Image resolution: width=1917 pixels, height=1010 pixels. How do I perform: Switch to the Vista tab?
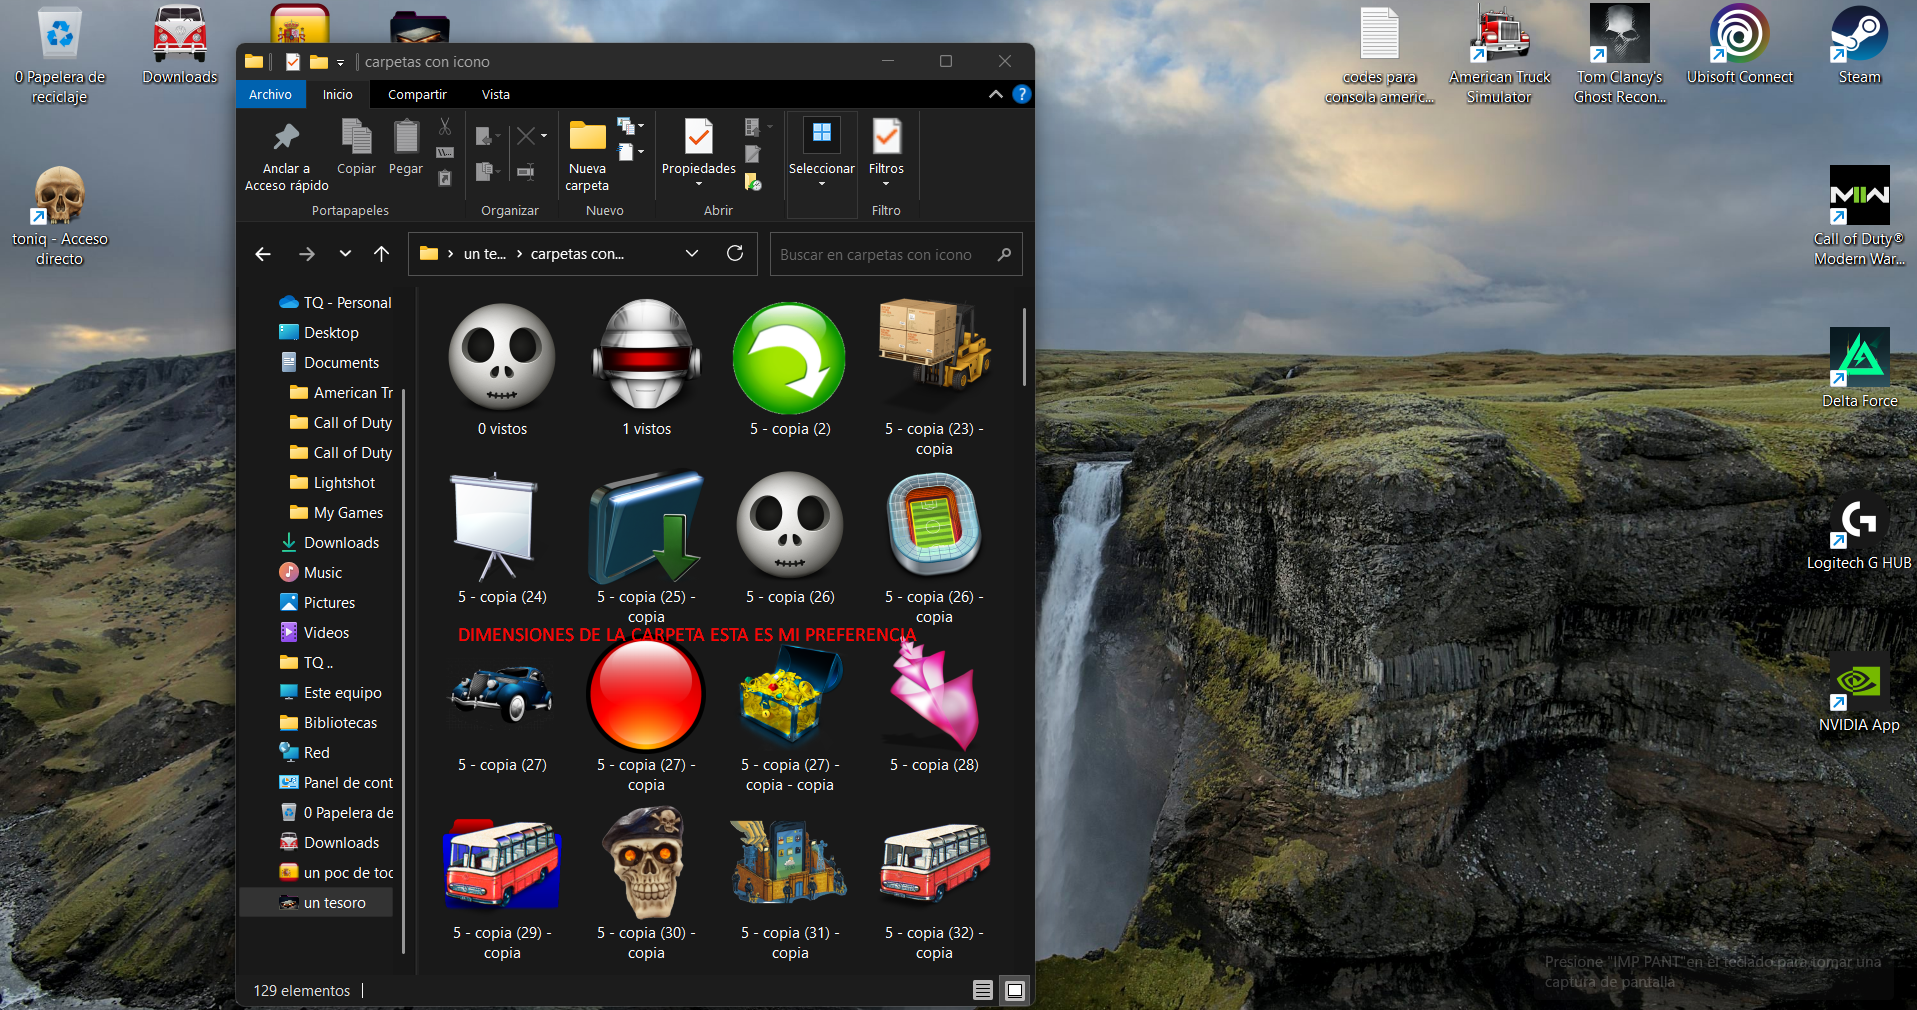pos(496,94)
